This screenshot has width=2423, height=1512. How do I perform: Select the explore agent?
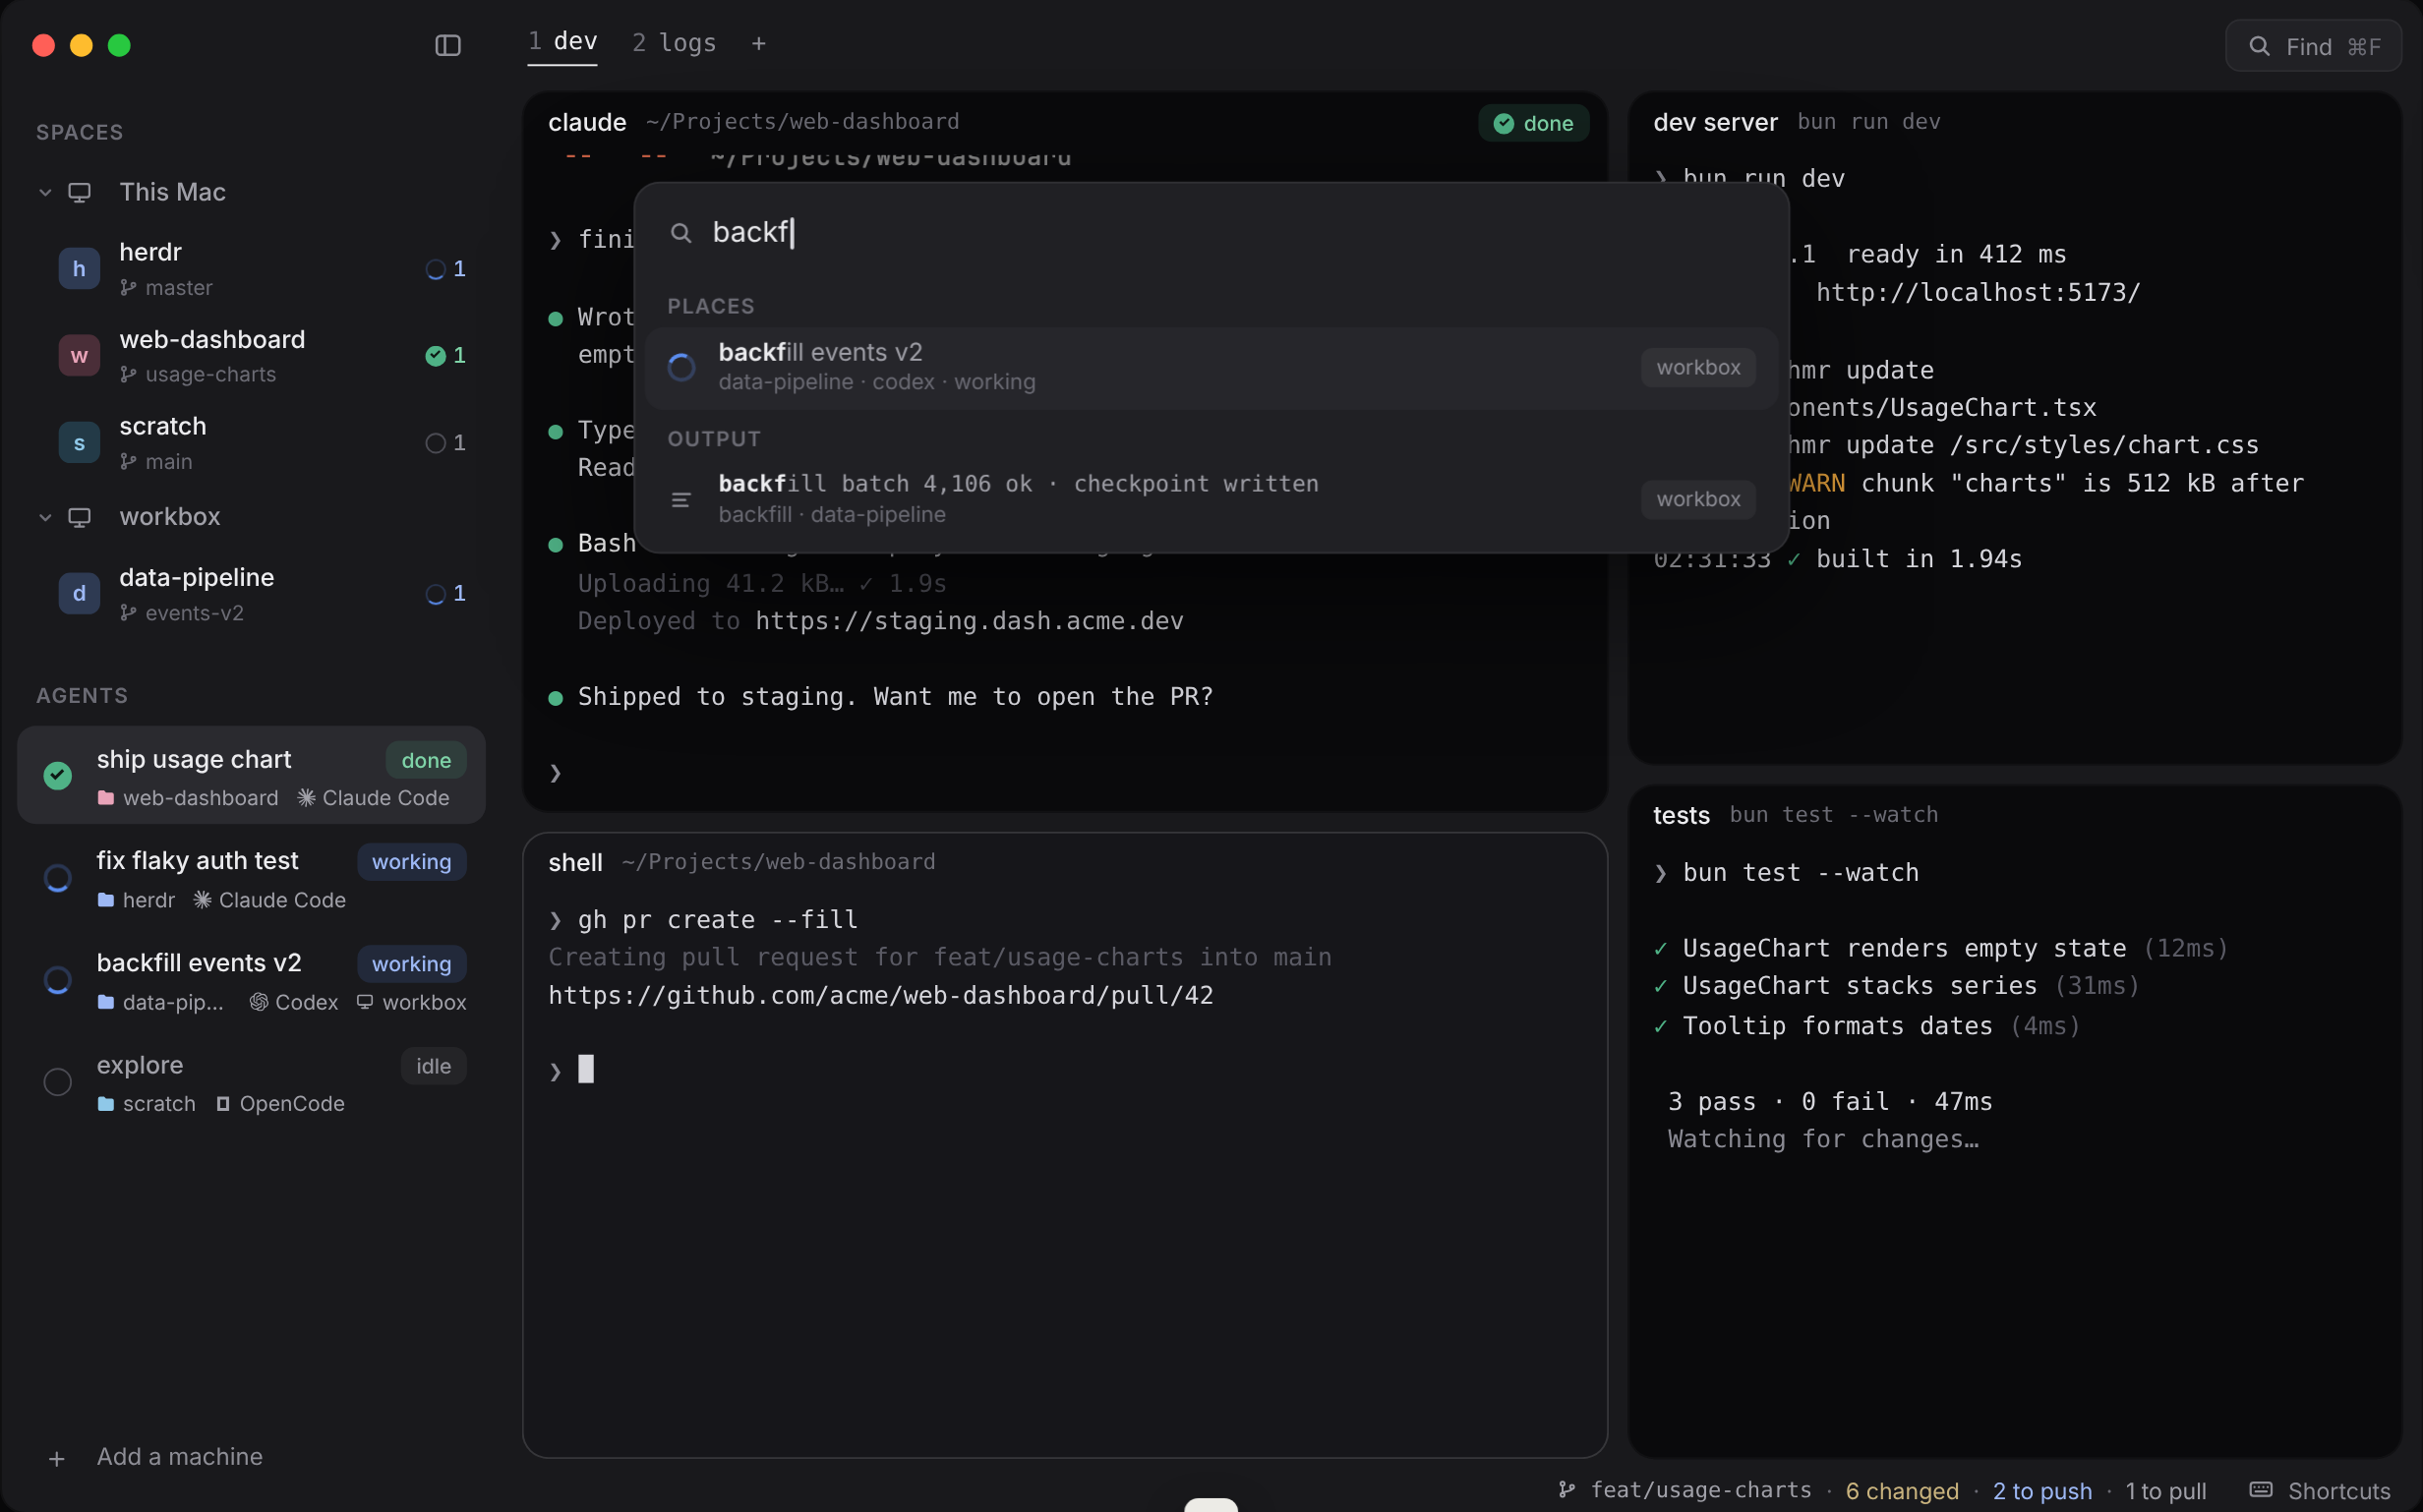251,1082
